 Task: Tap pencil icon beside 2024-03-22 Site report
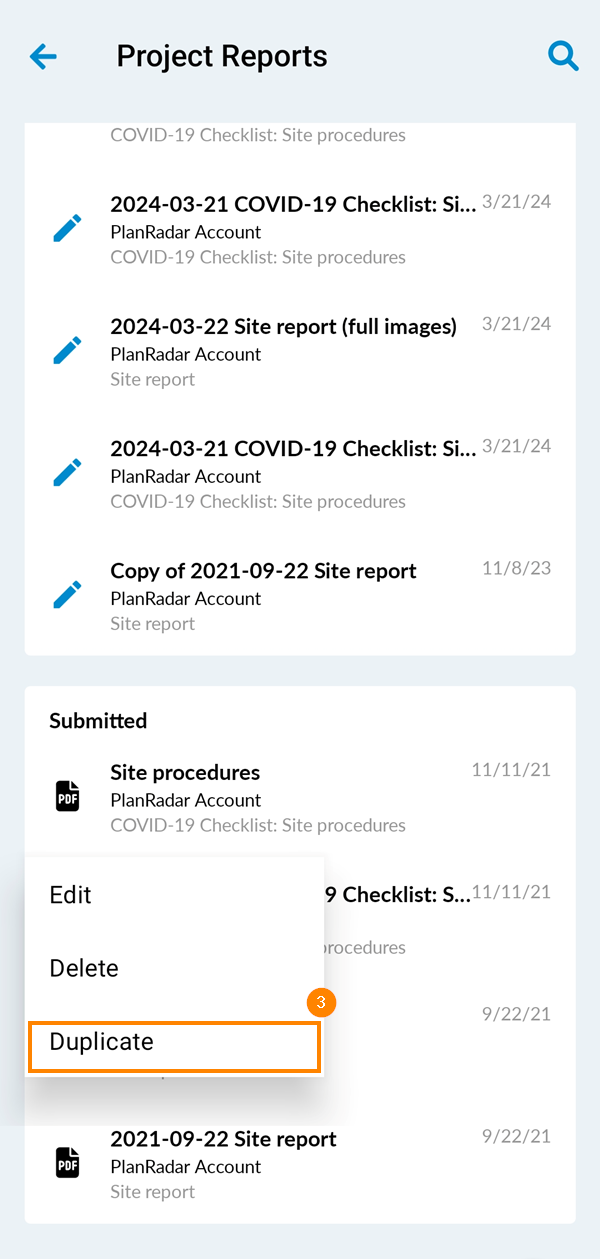pyautogui.click(x=67, y=351)
